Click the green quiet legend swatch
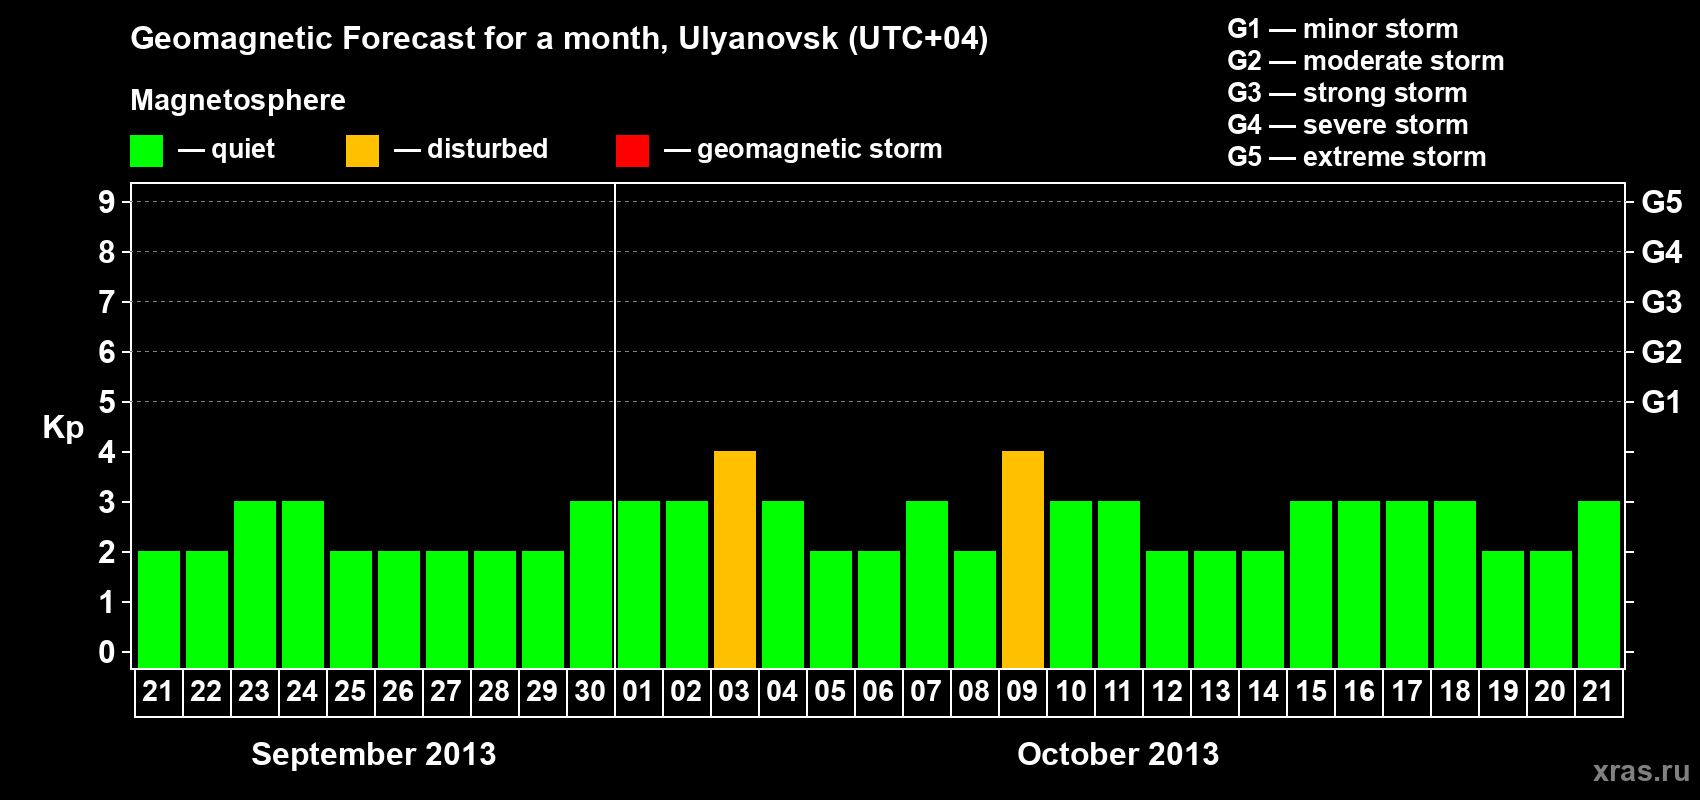The height and width of the screenshot is (800, 1700). point(146,151)
